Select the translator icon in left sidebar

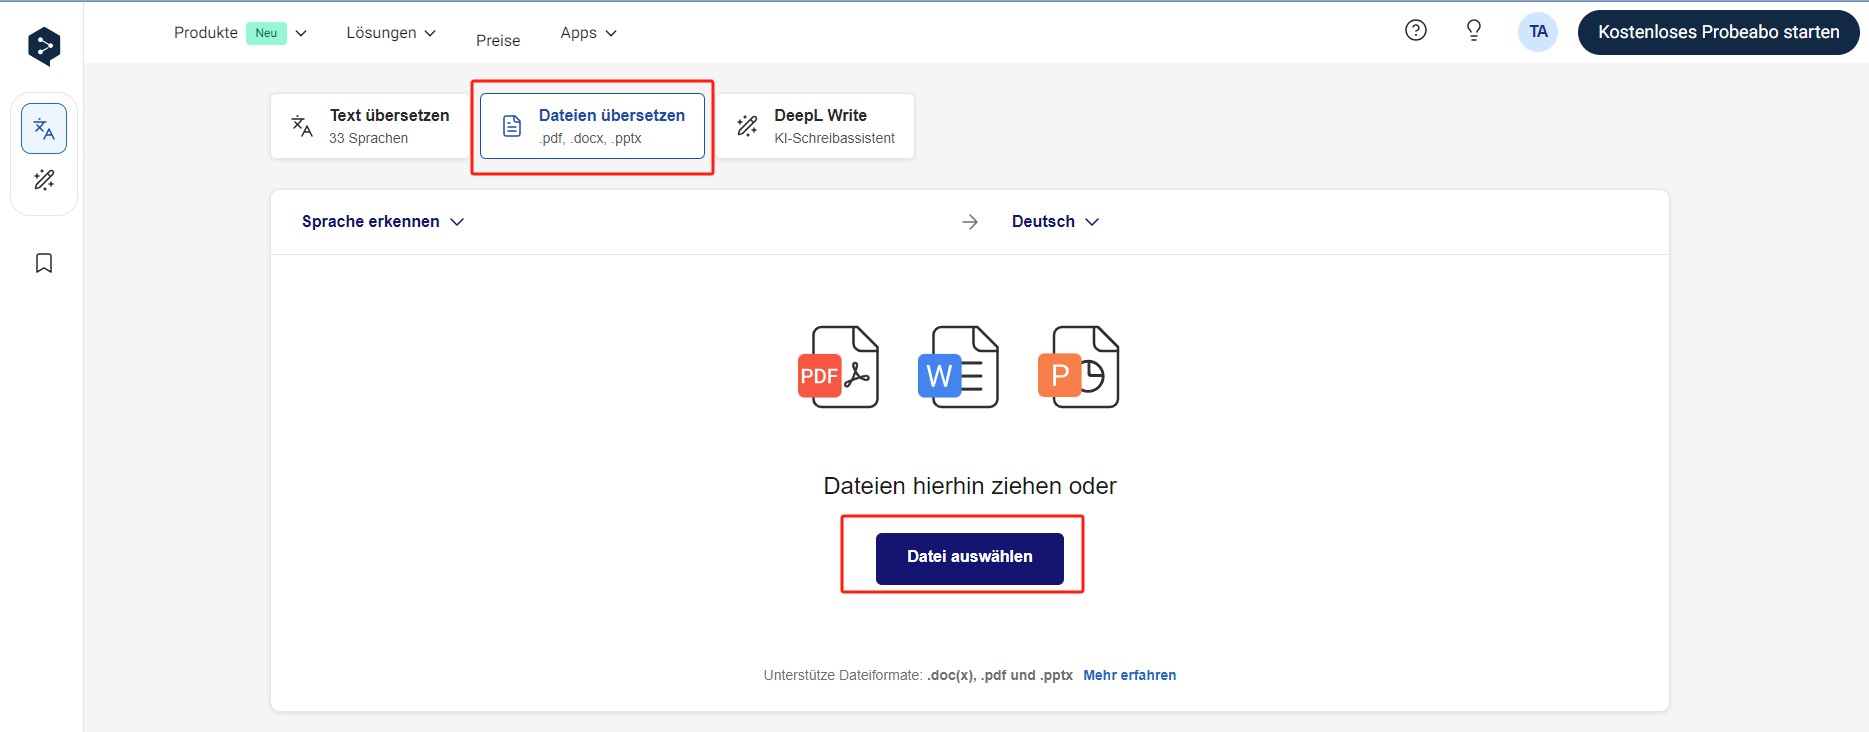[44, 129]
